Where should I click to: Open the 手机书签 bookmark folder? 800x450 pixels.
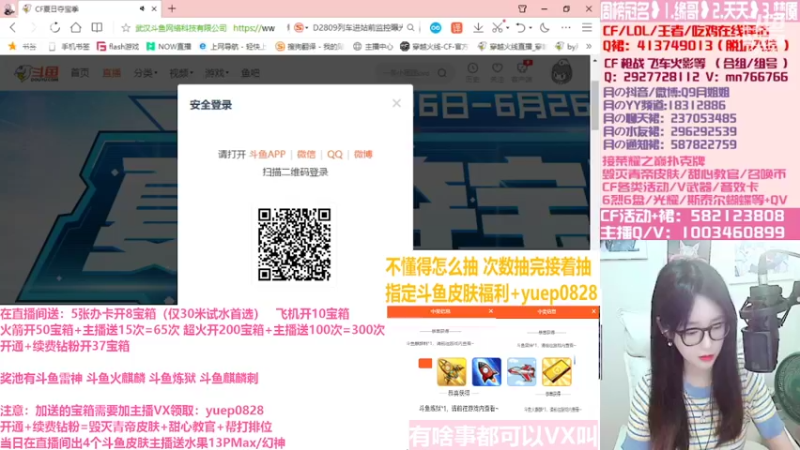click(69, 46)
